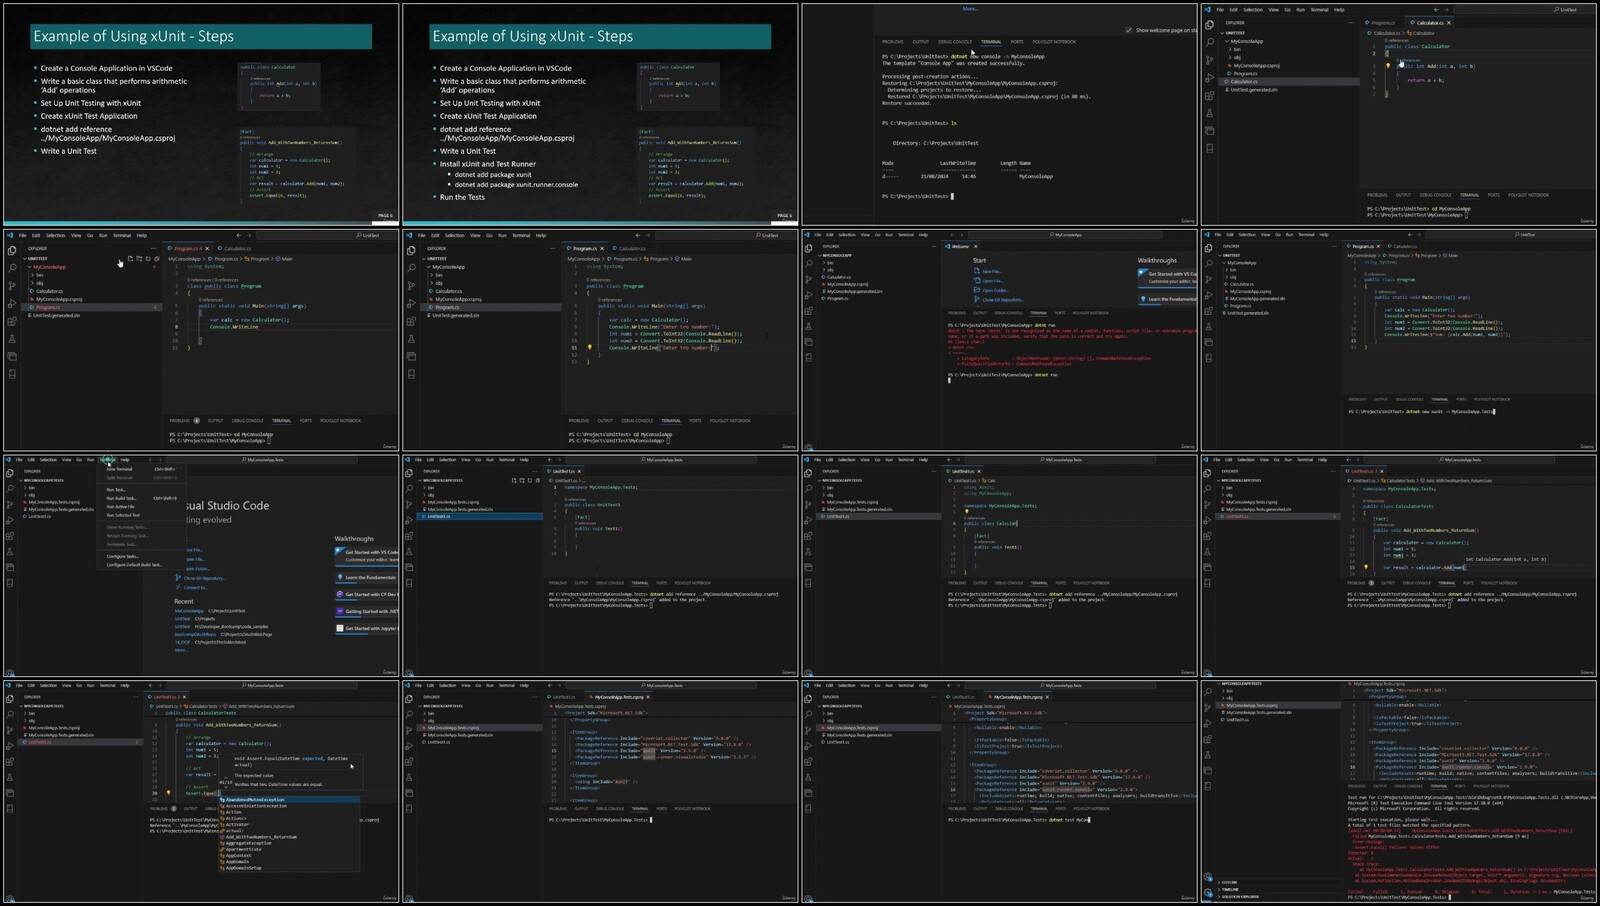Expand the TIMELINE section in Explorer
Viewport: 1600px width, 906px height.
coord(1229,889)
